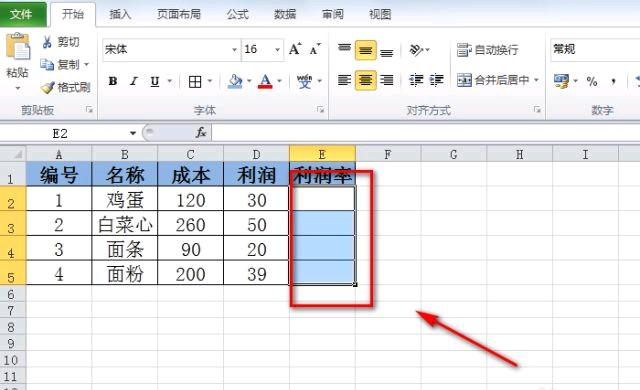Expand the font name 宋体 dropdown

point(234,50)
